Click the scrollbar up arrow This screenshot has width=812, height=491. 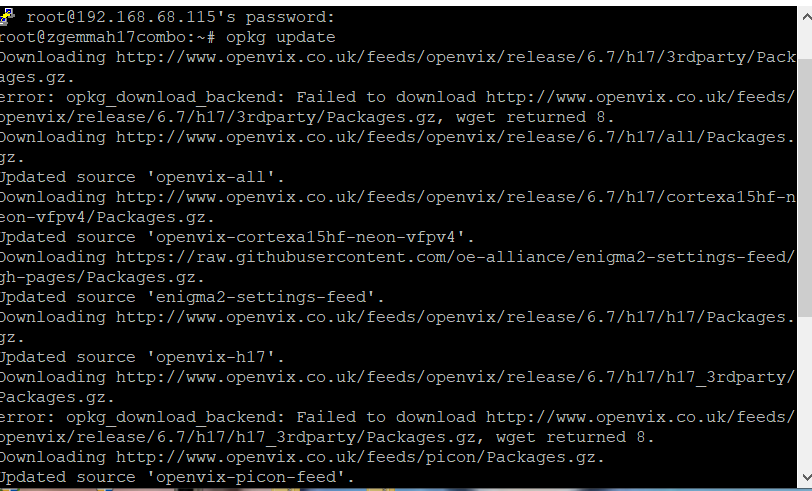coord(806,17)
